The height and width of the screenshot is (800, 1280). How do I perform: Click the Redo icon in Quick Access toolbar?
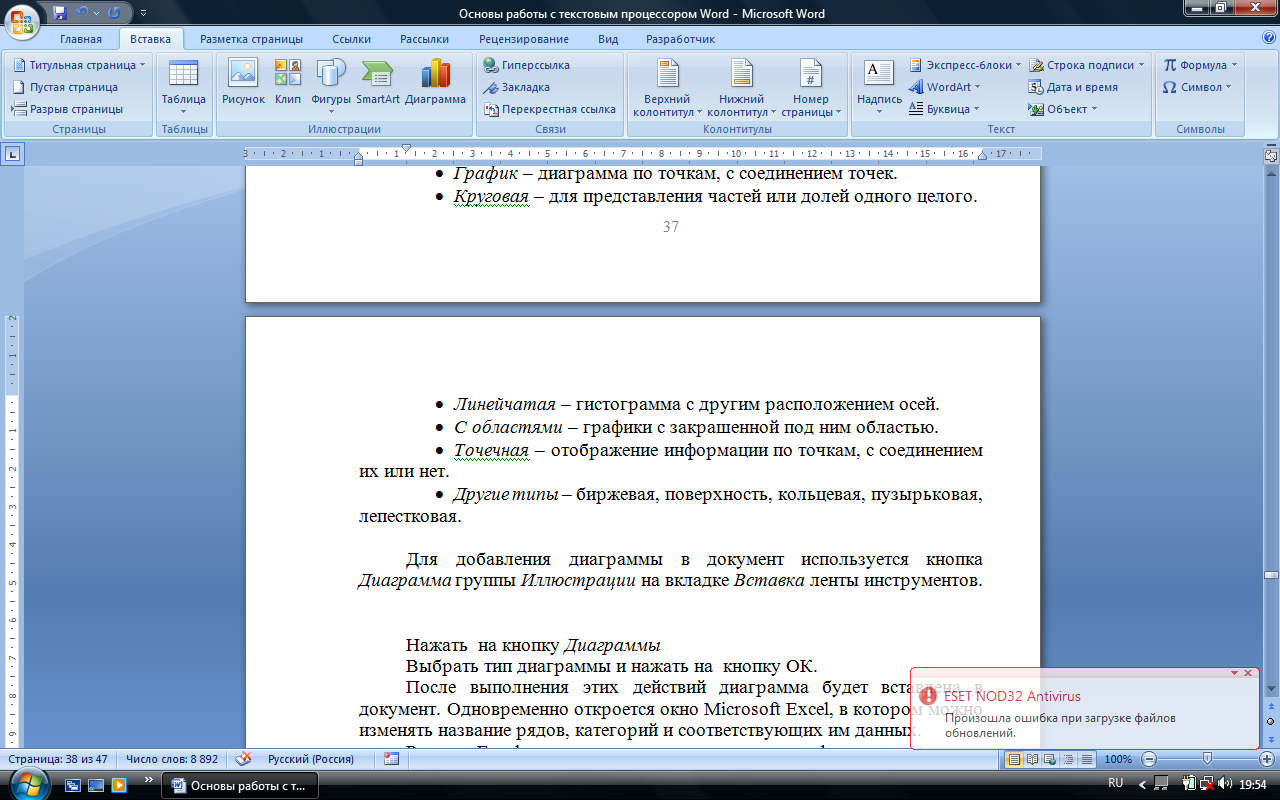pyautogui.click(x=113, y=13)
